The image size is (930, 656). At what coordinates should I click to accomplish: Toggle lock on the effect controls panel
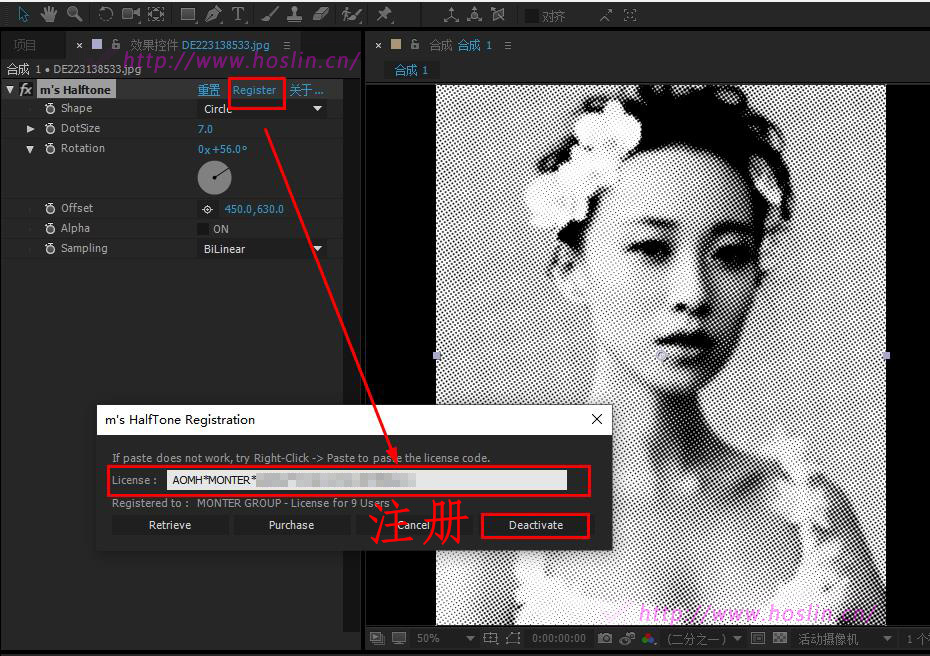point(116,44)
